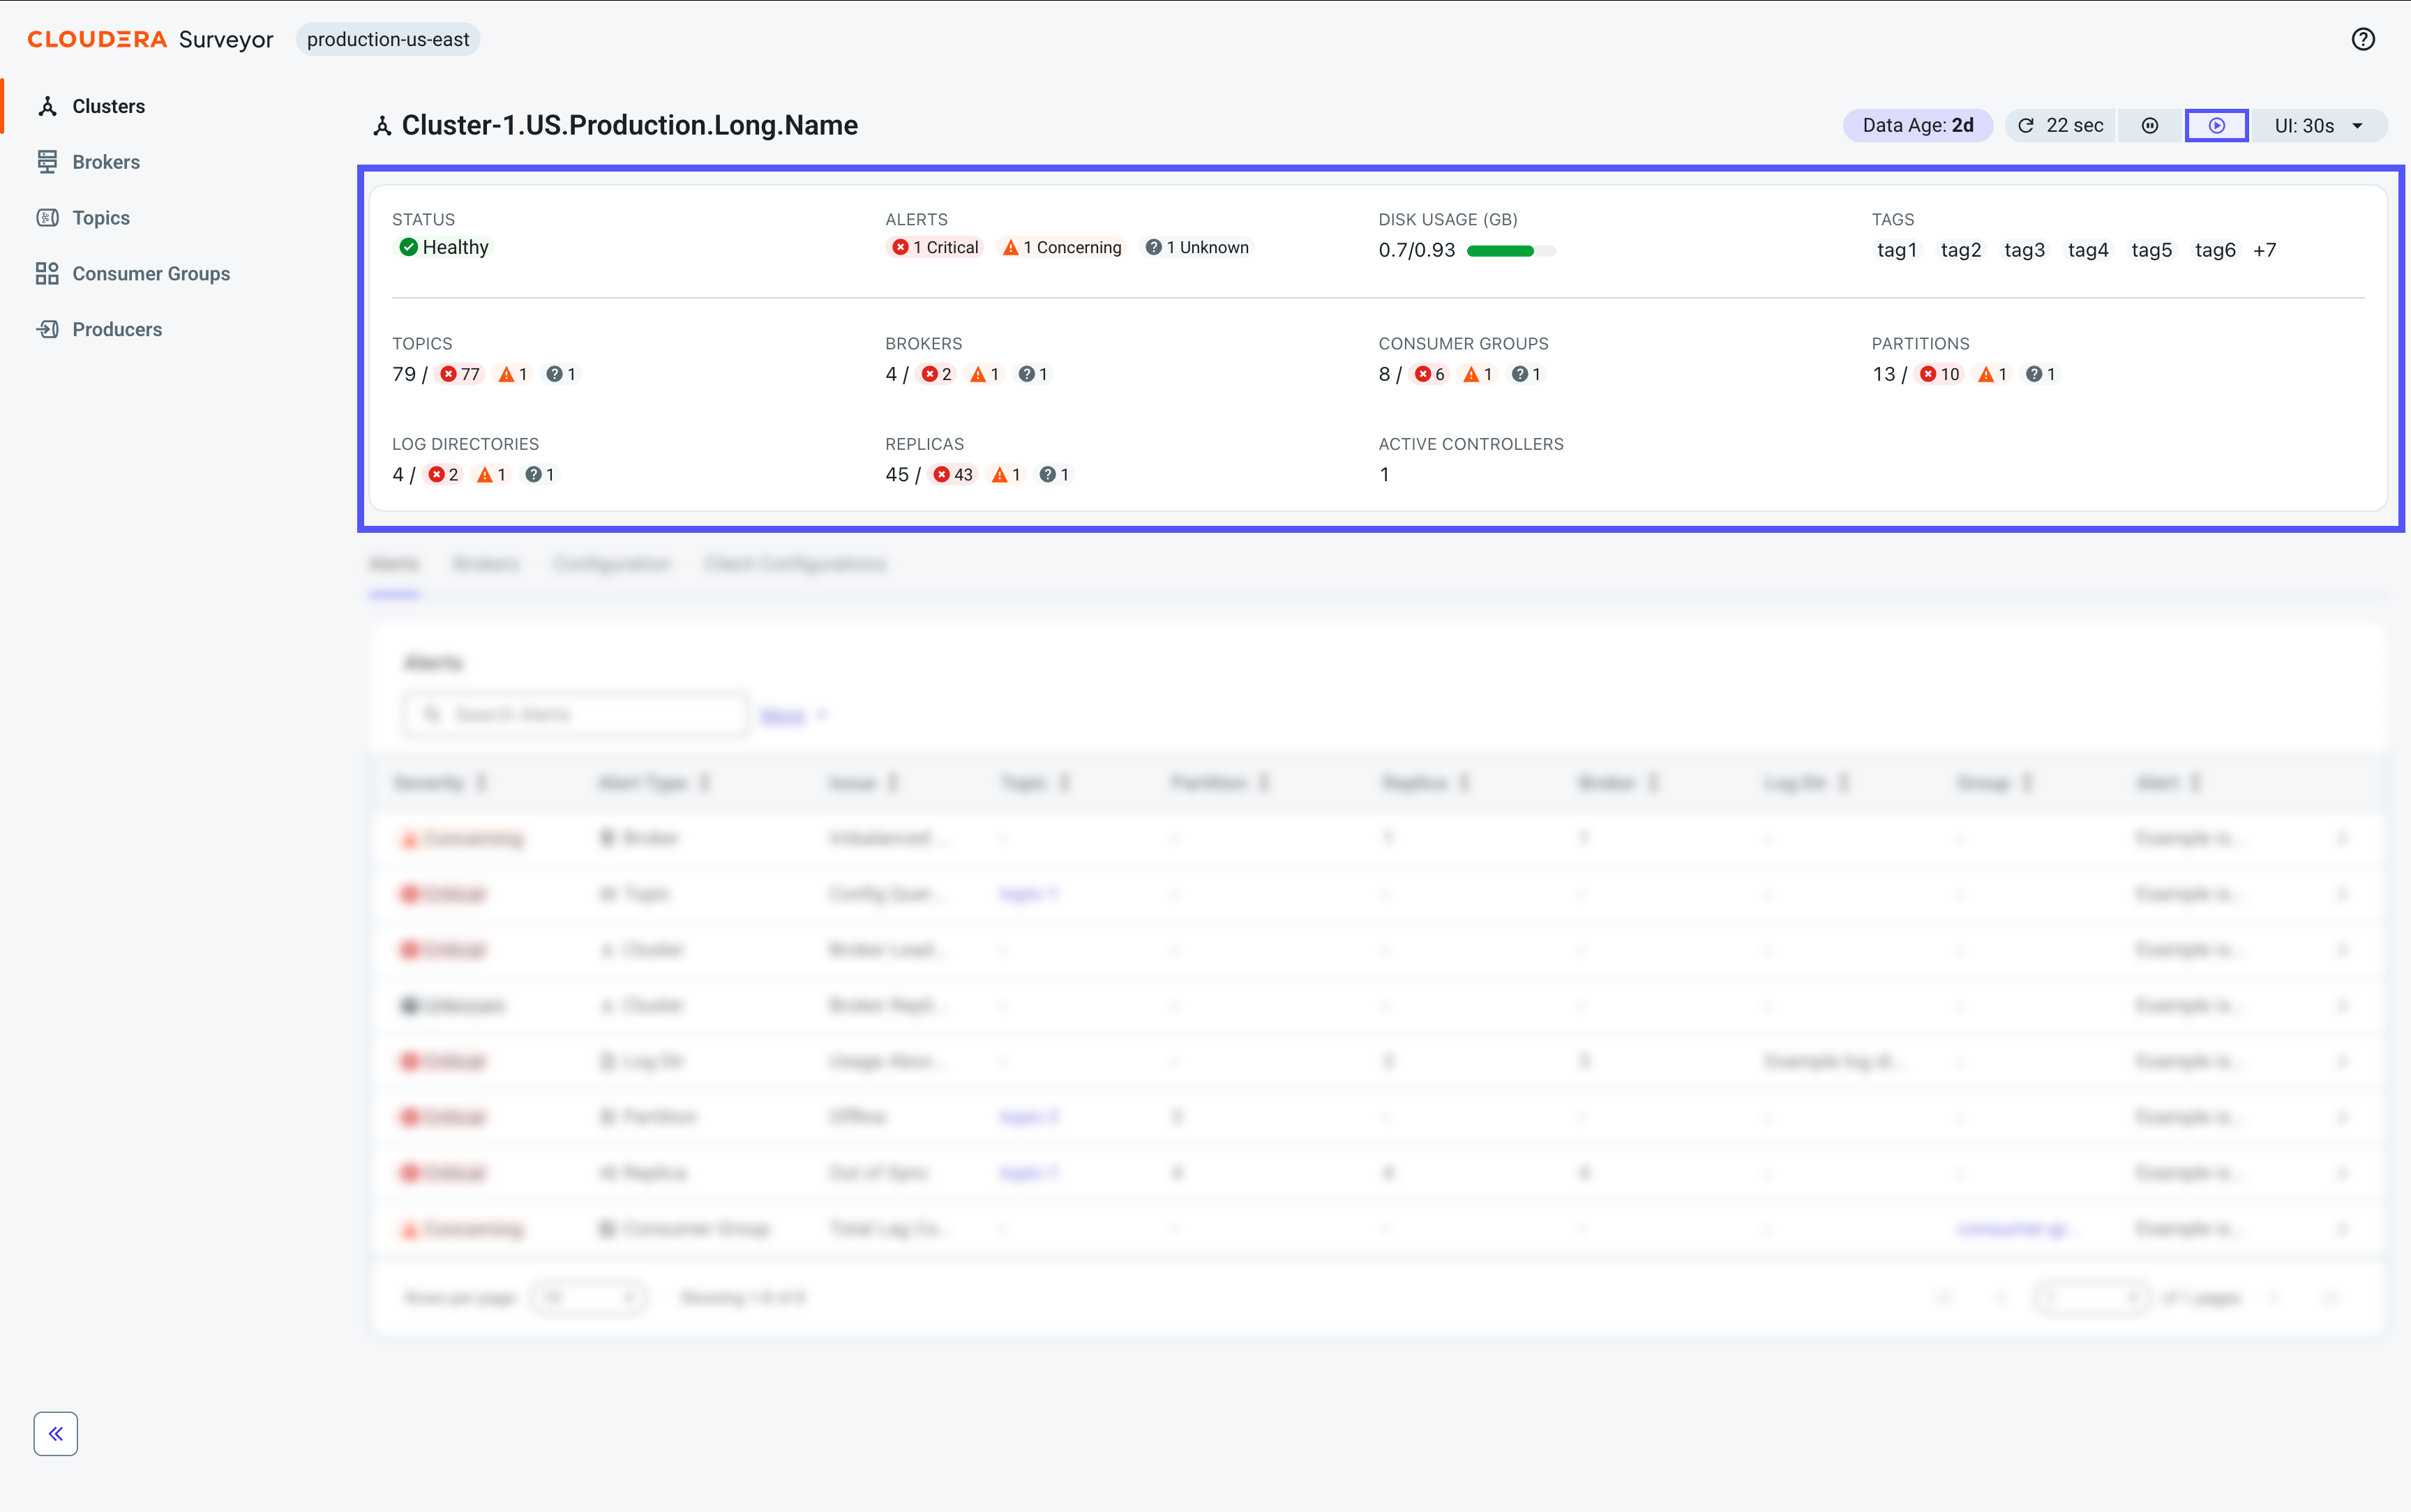The image size is (2411, 1512).
Task: Click the play icon in refresh controls
Action: pos(2216,125)
